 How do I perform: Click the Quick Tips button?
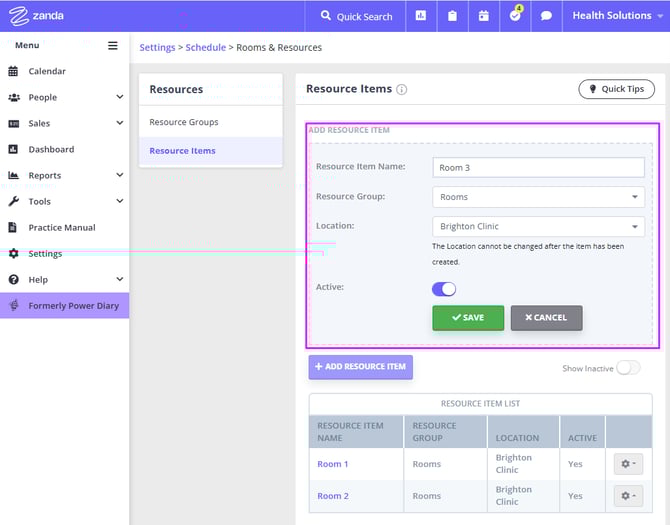[x=616, y=89]
